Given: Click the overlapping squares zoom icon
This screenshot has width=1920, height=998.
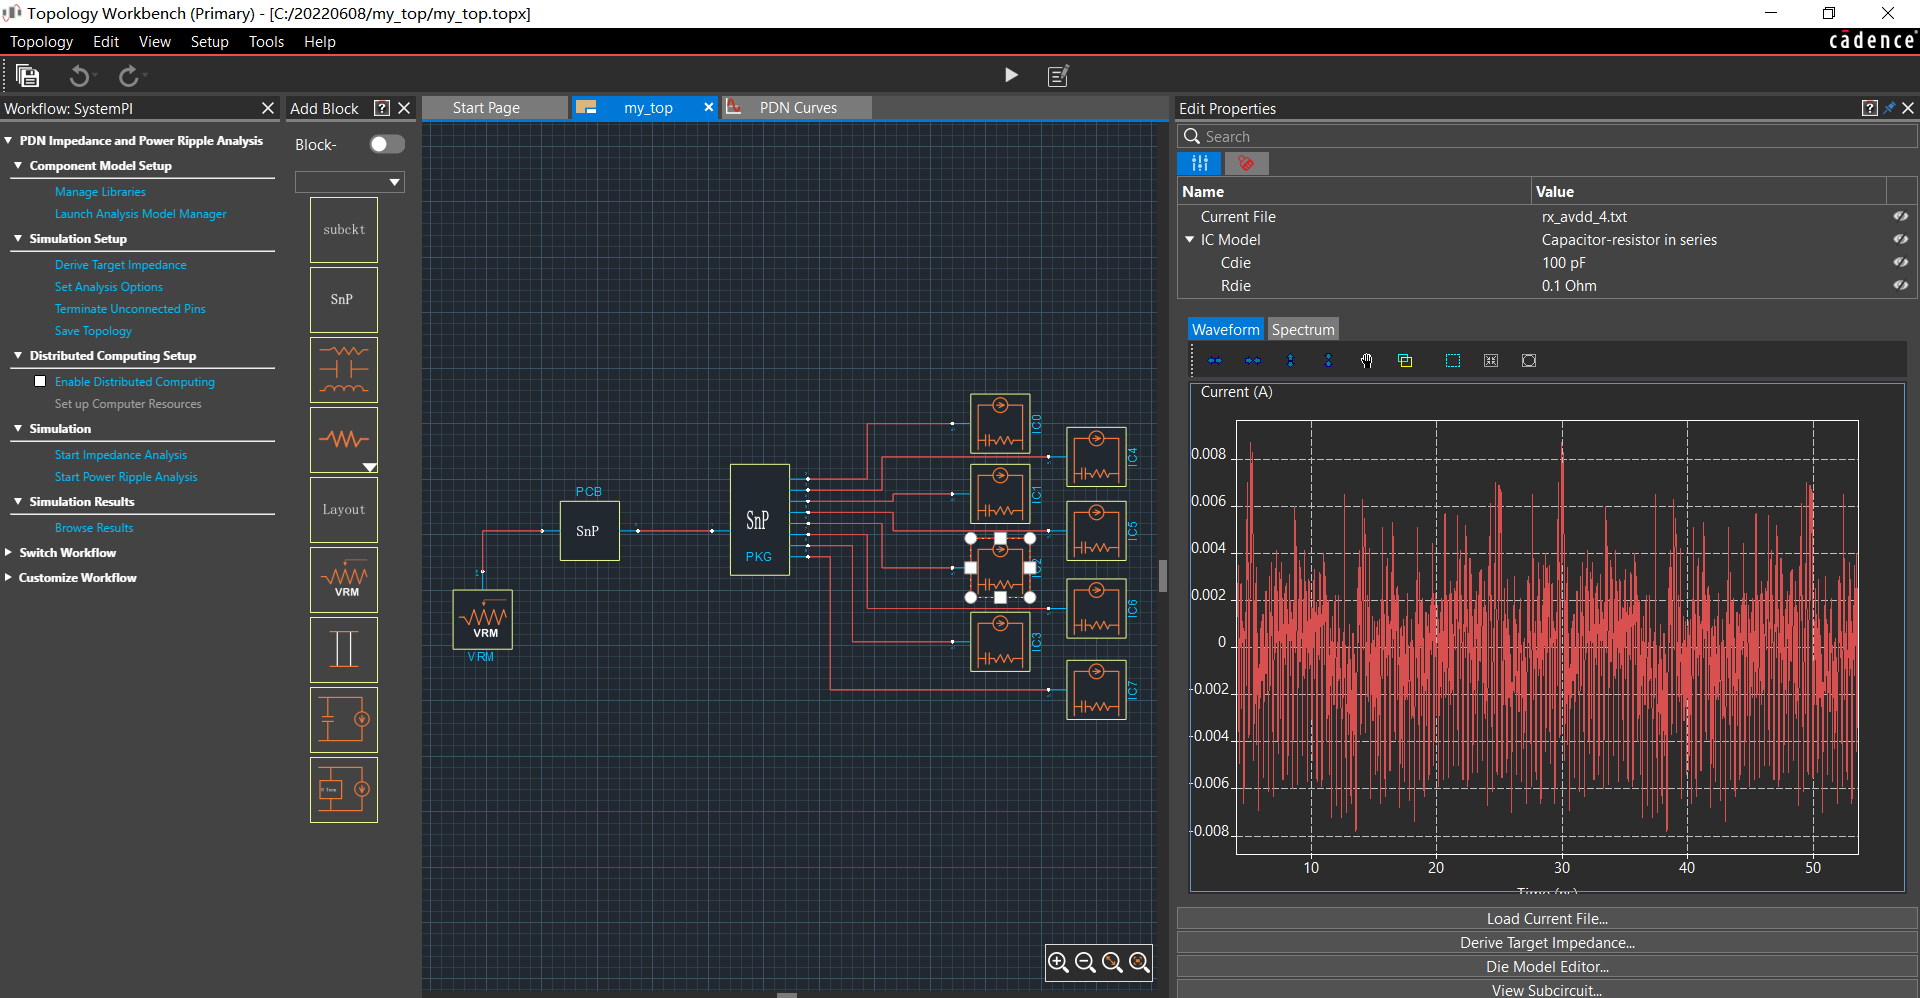Looking at the screenshot, I should [x=1404, y=361].
